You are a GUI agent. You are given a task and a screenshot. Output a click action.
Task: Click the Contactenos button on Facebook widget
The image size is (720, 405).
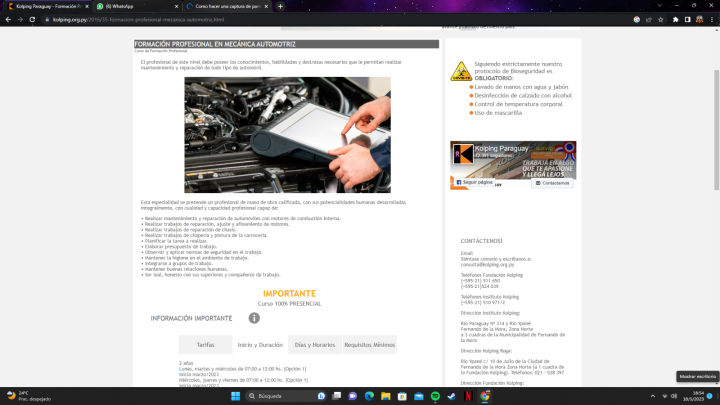coord(552,183)
